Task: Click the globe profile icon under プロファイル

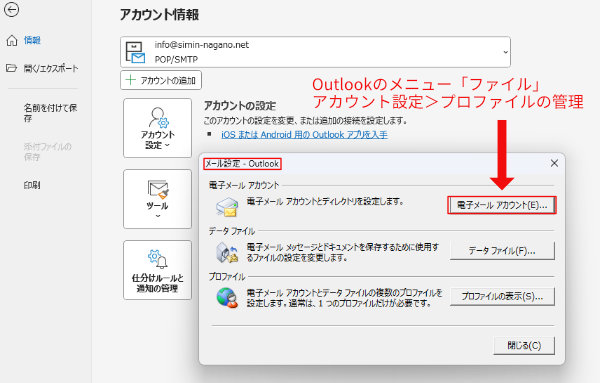Action: [x=227, y=298]
